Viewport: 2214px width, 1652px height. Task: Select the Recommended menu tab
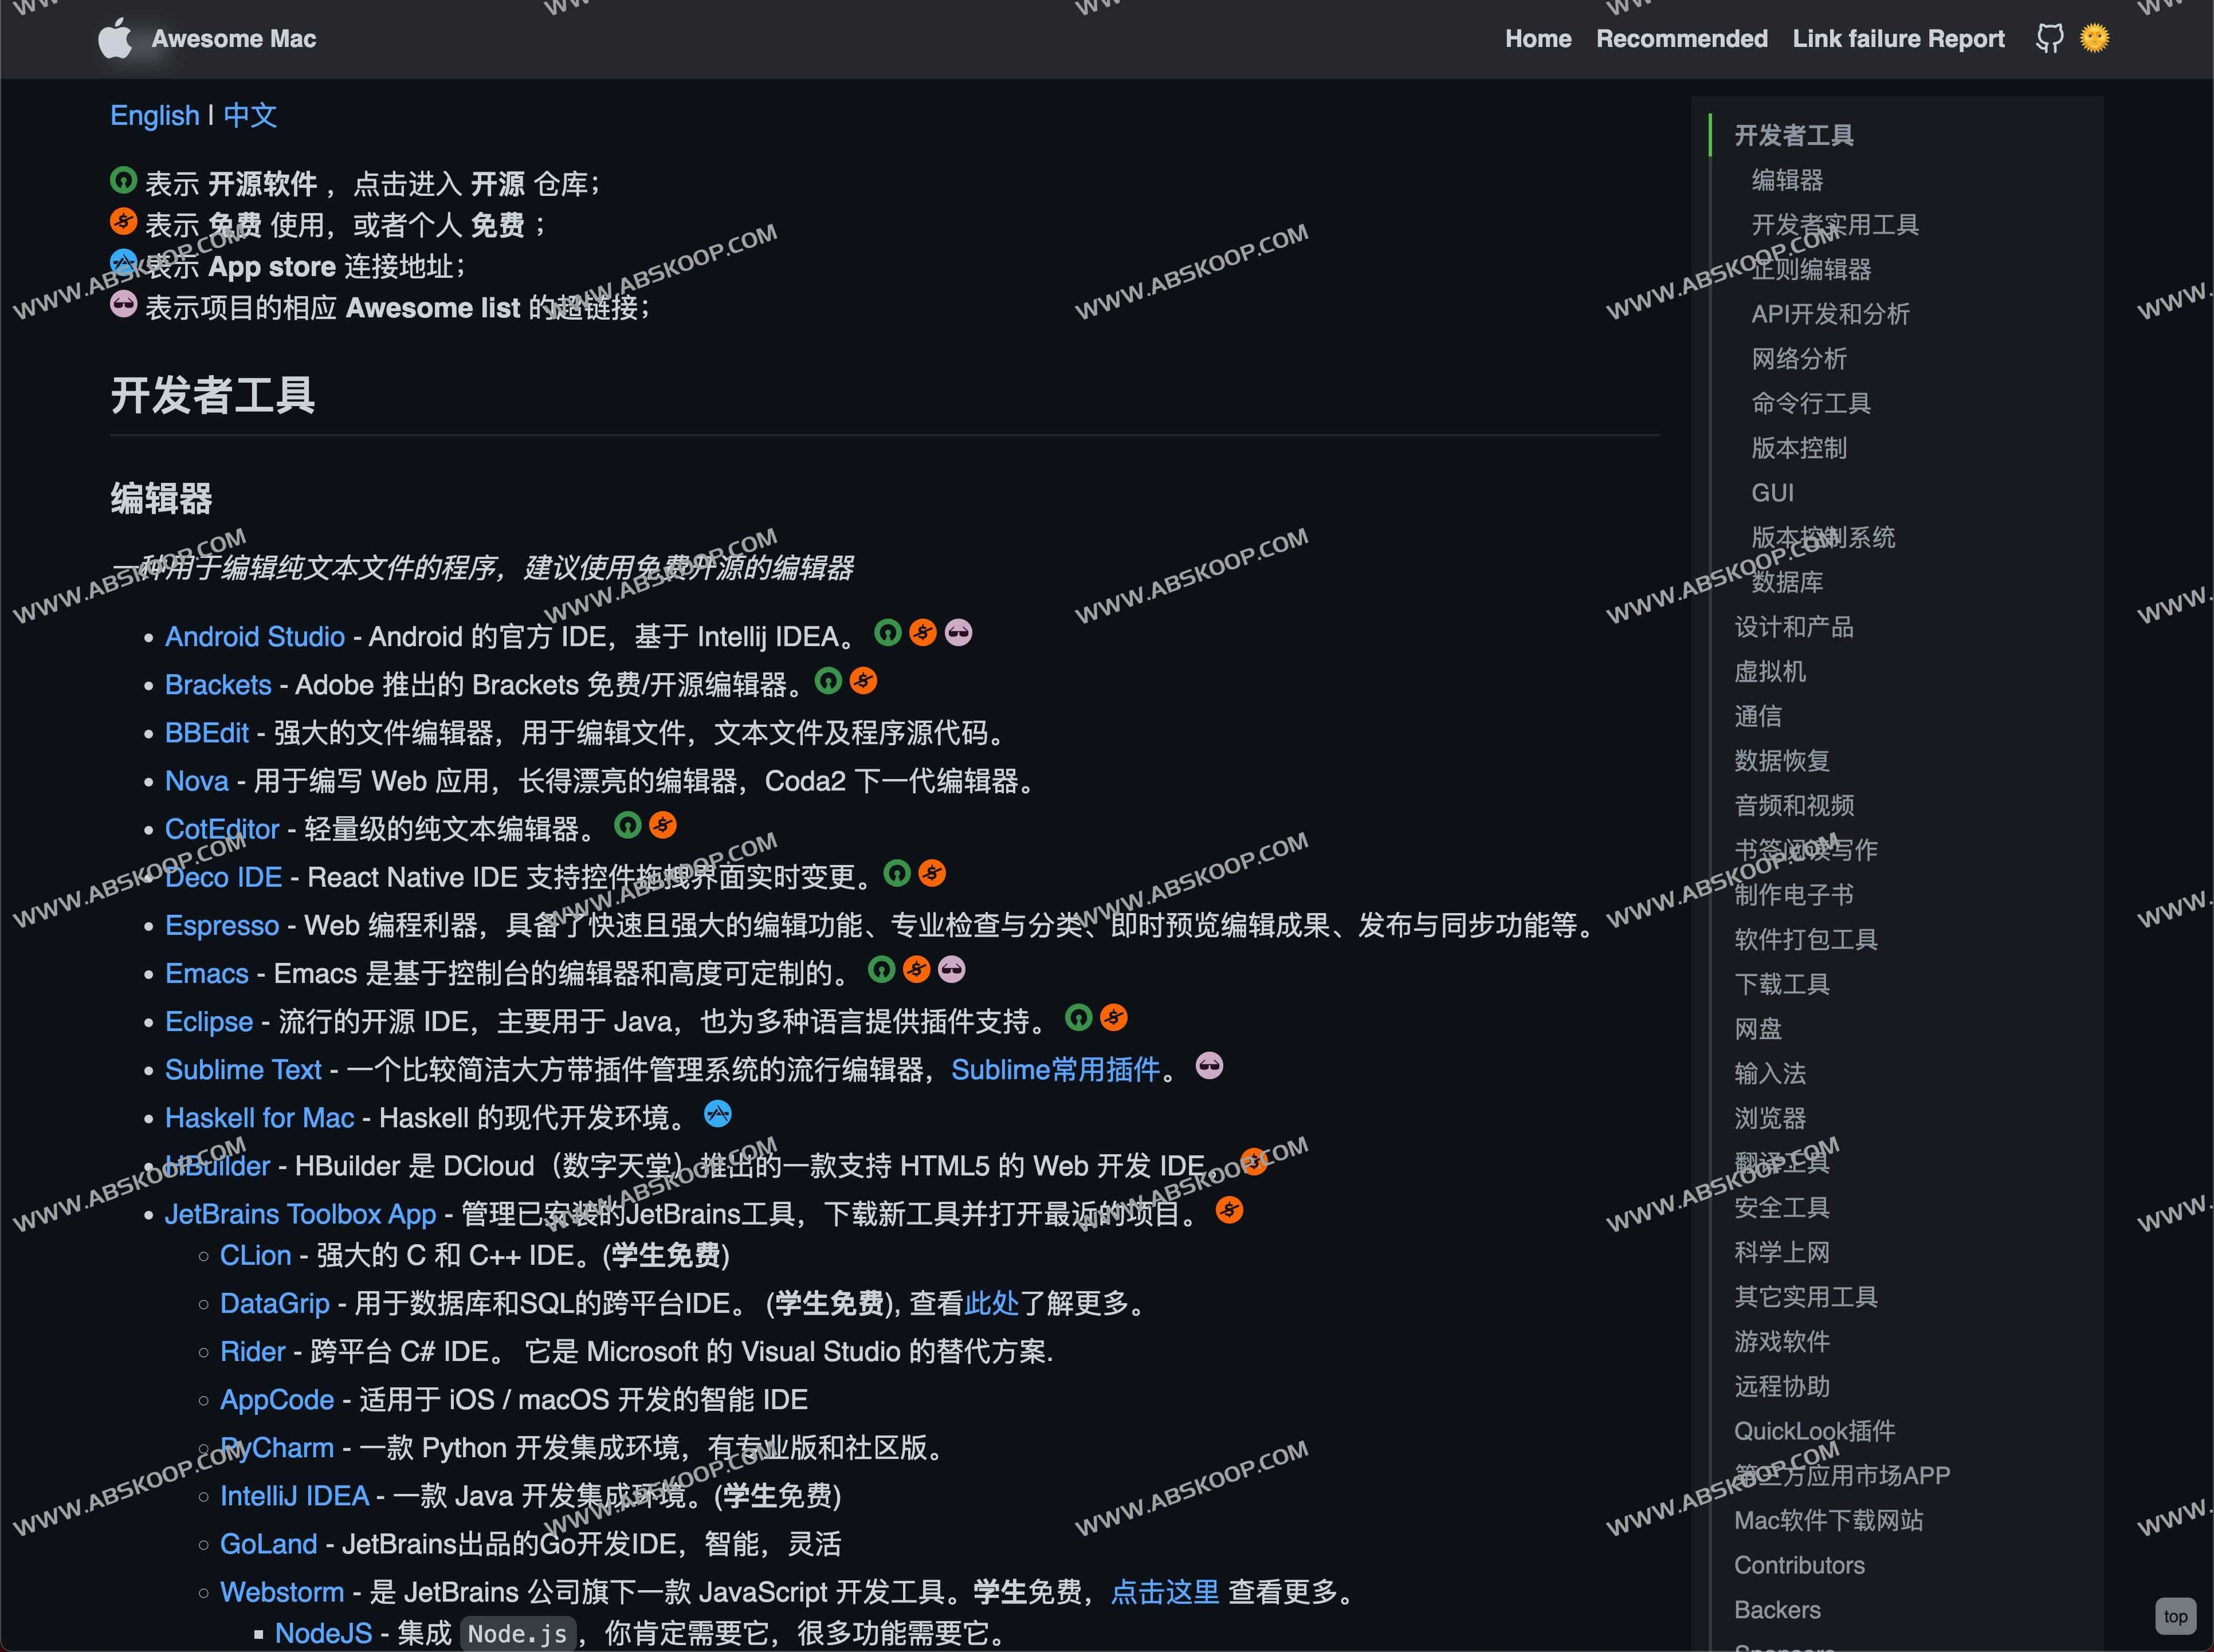point(1679,38)
